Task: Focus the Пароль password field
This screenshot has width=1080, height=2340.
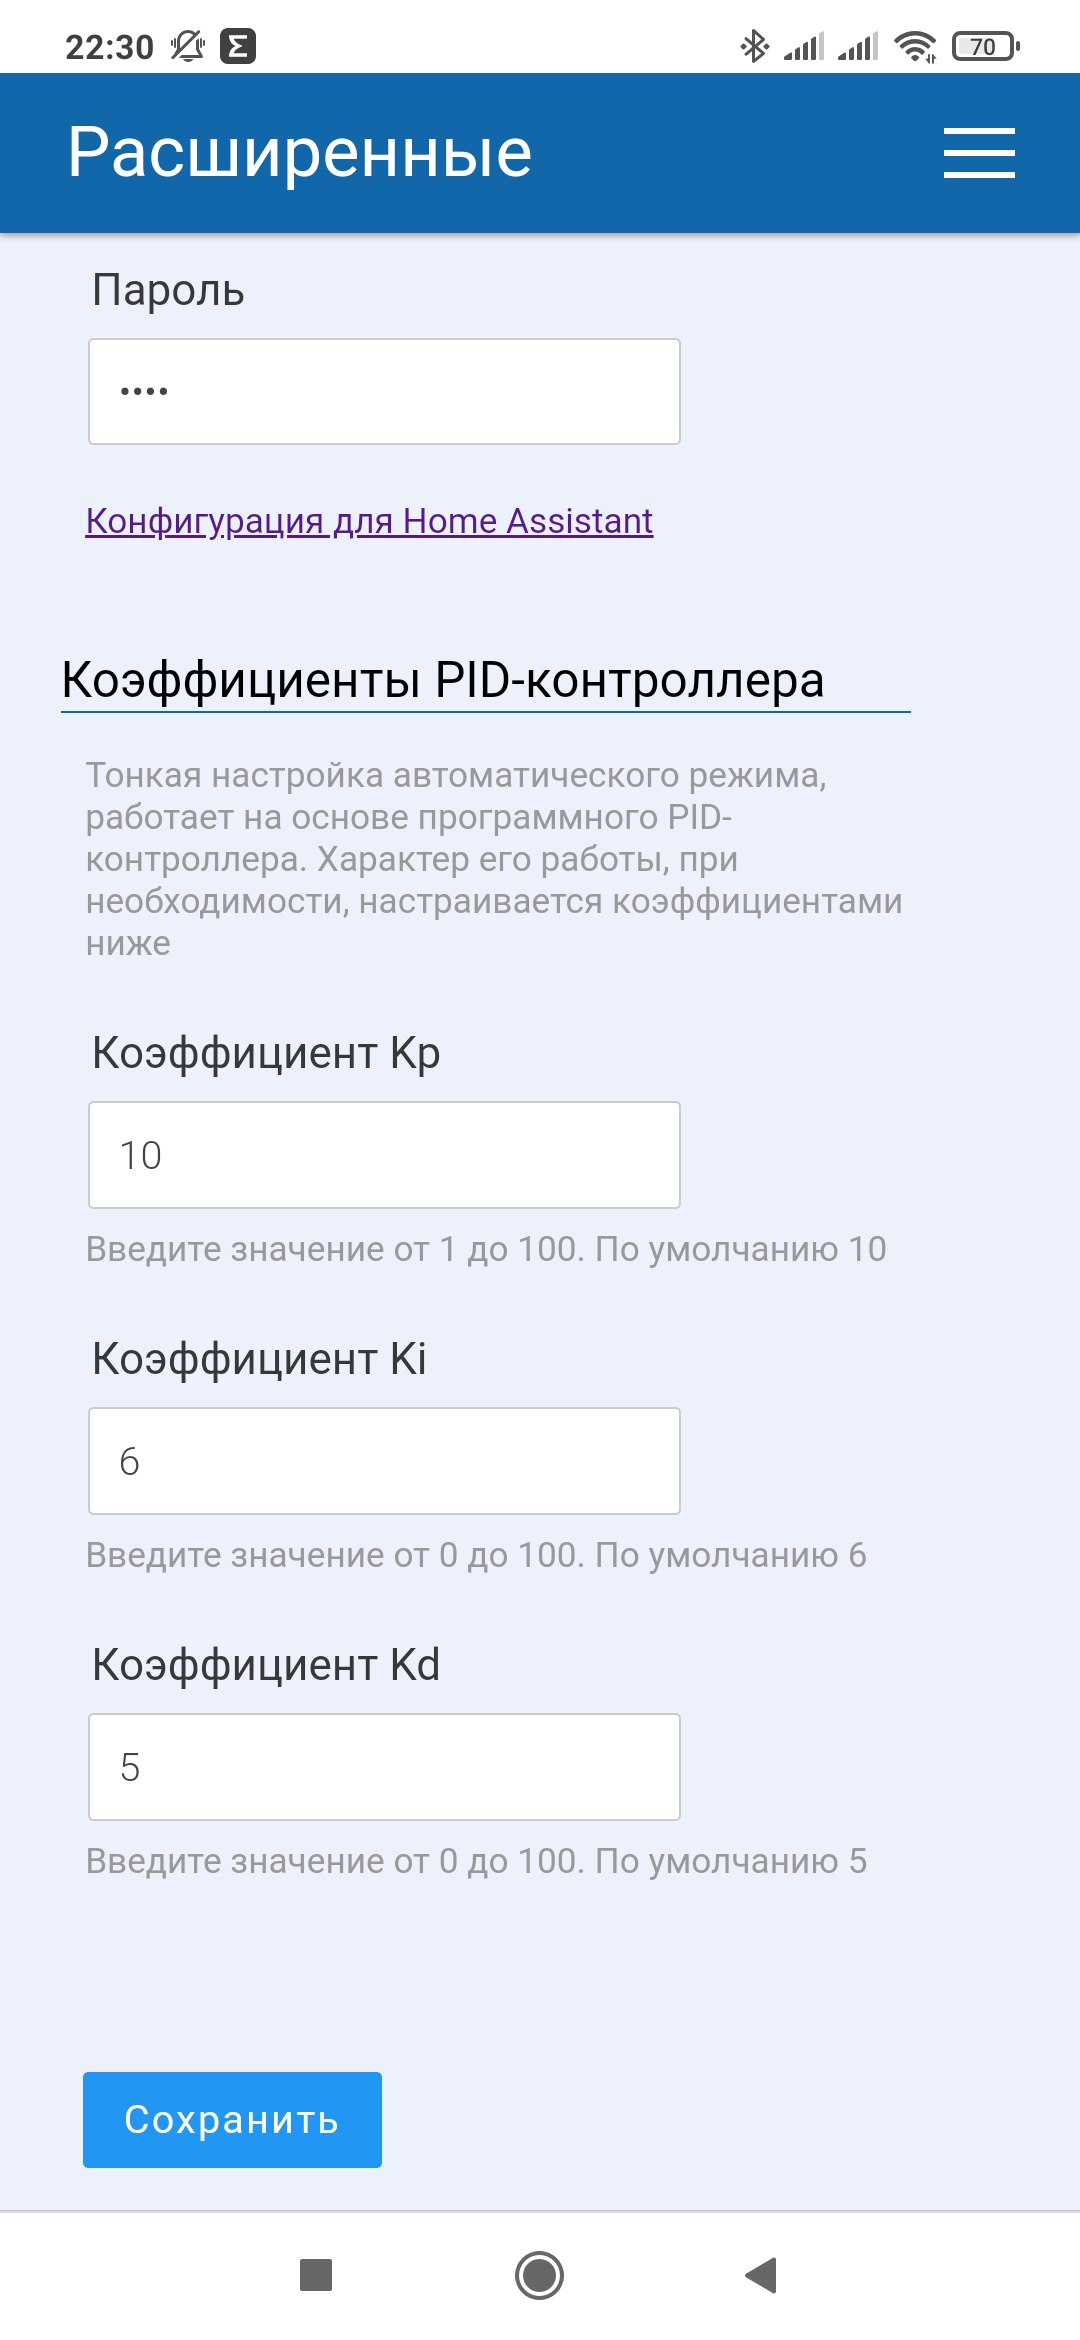Action: 384,391
